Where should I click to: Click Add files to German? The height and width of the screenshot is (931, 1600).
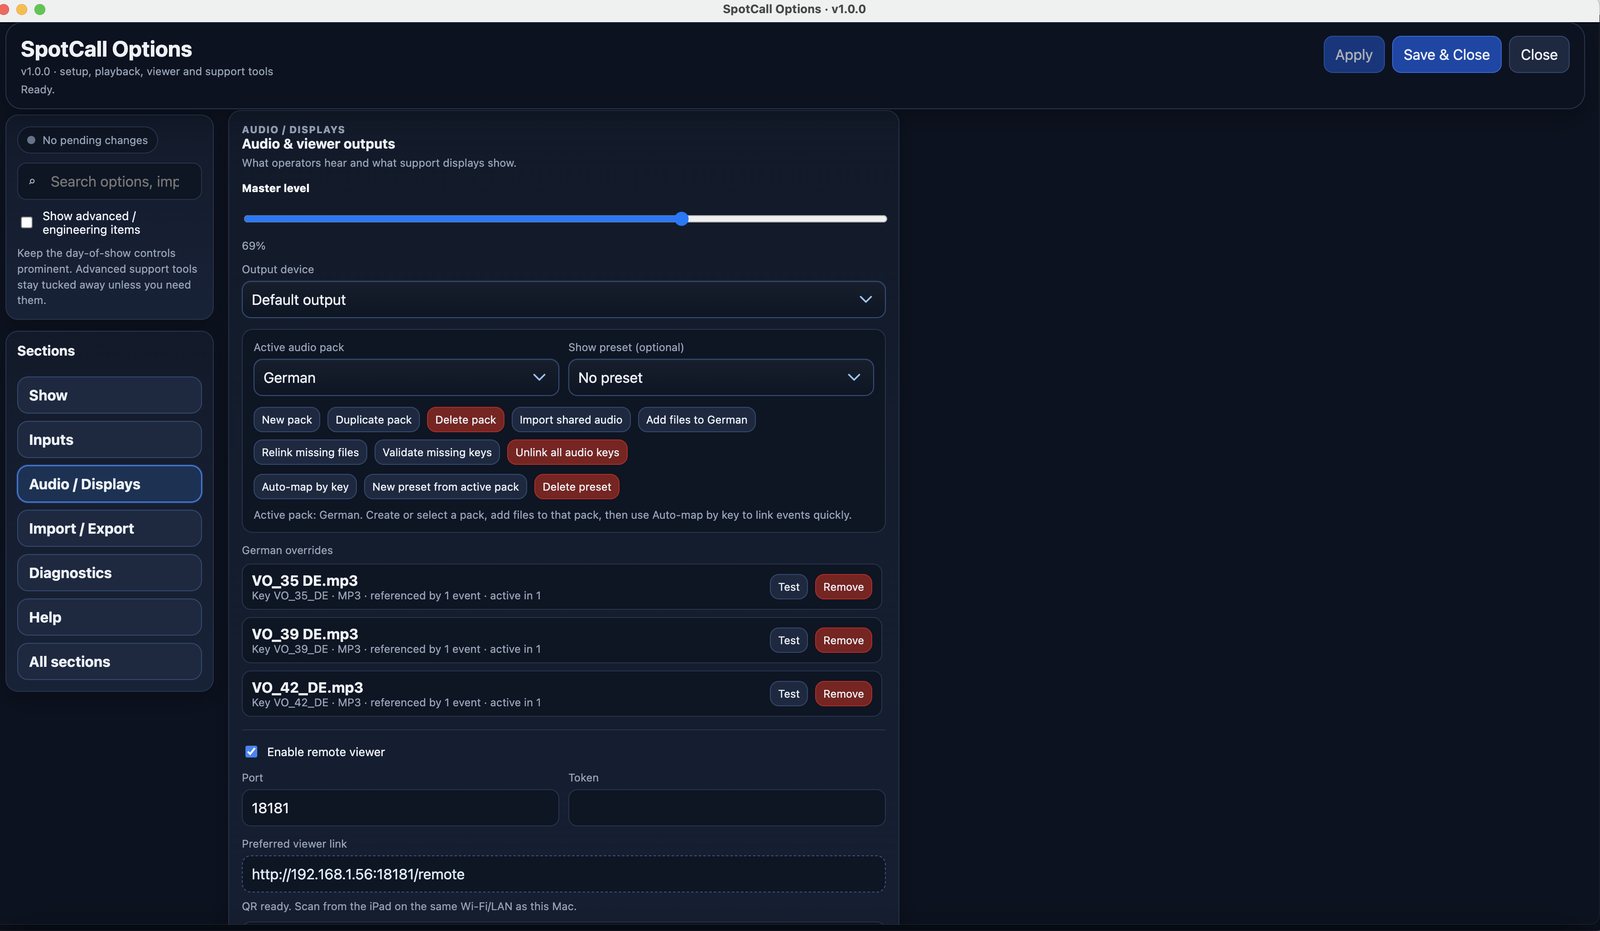(696, 420)
